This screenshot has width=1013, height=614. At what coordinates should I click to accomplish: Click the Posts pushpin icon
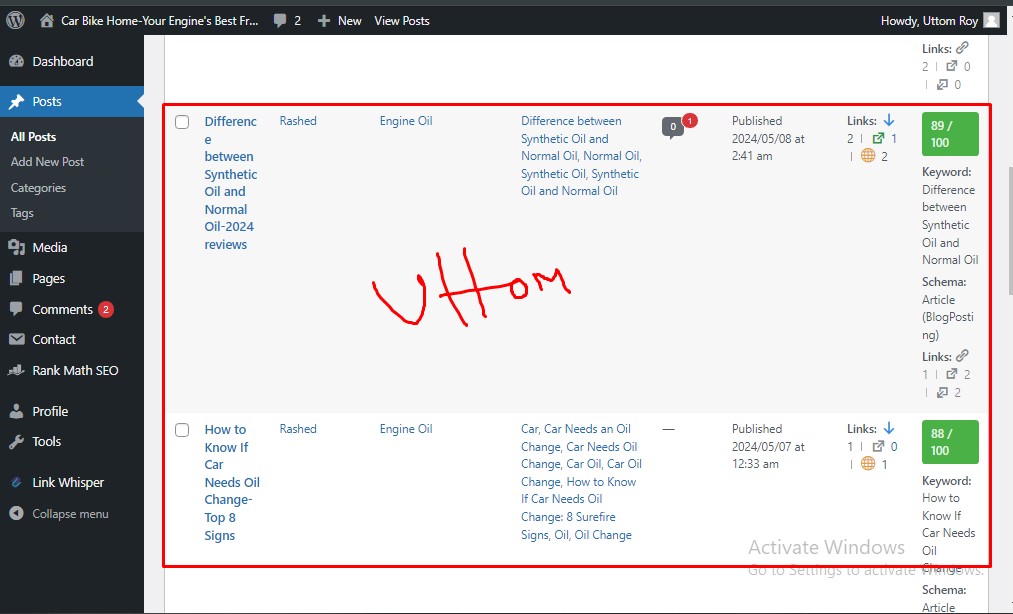coord(16,101)
